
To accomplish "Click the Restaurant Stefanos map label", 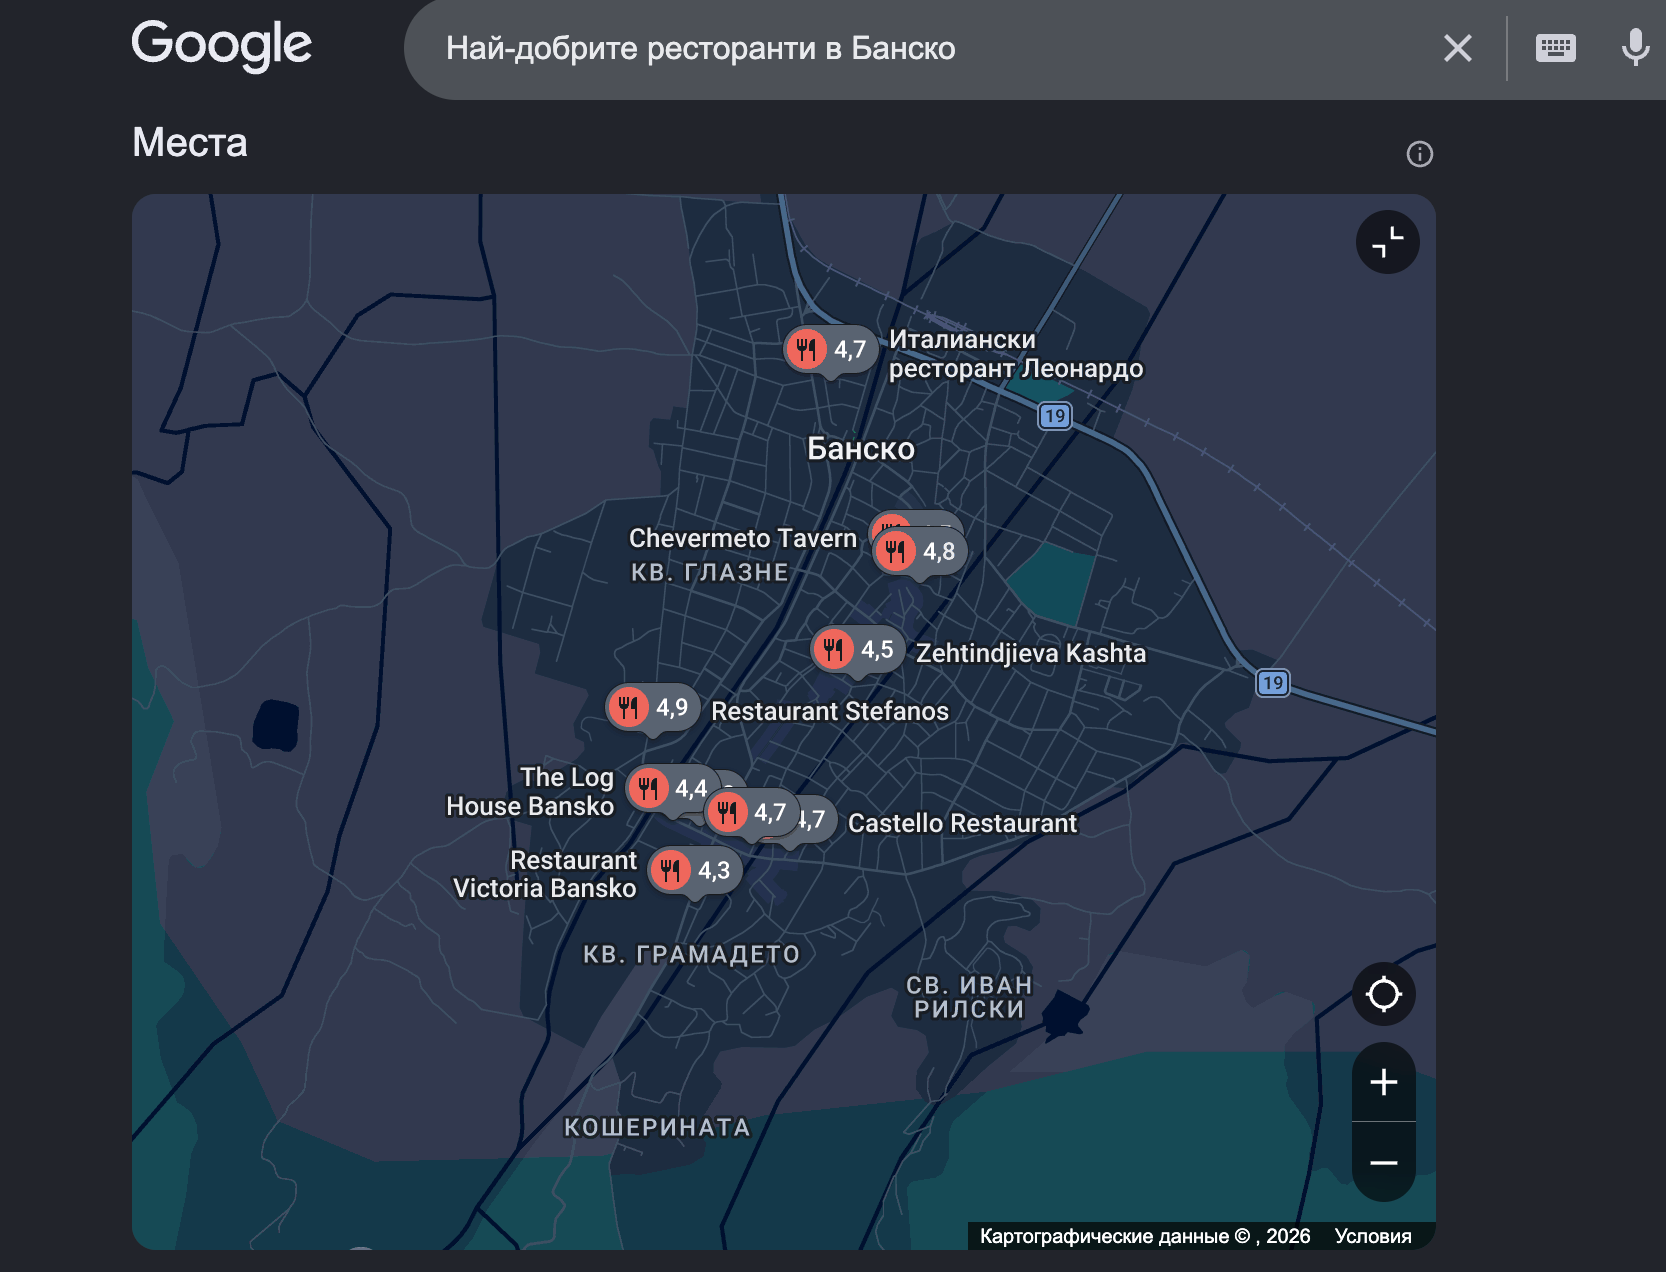I will [x=830, y=711].
